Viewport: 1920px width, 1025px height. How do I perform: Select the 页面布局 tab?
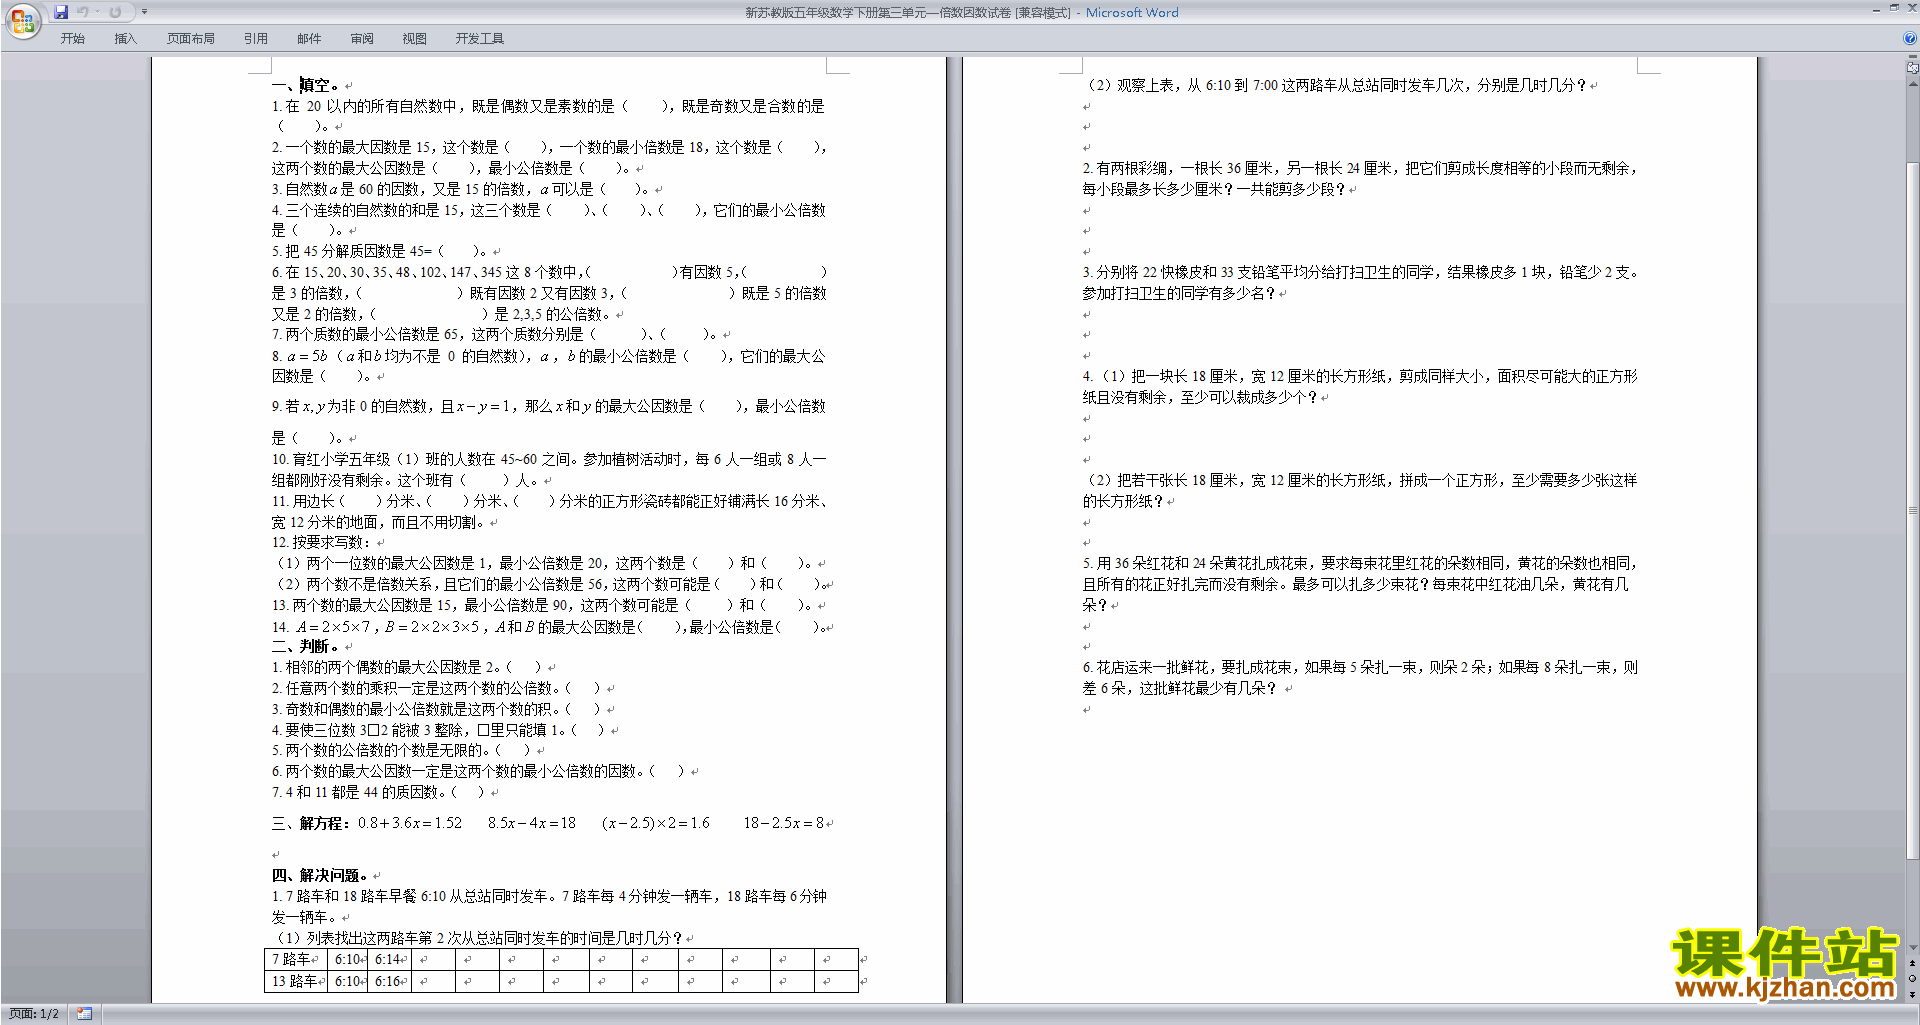(x=190, y=38)
